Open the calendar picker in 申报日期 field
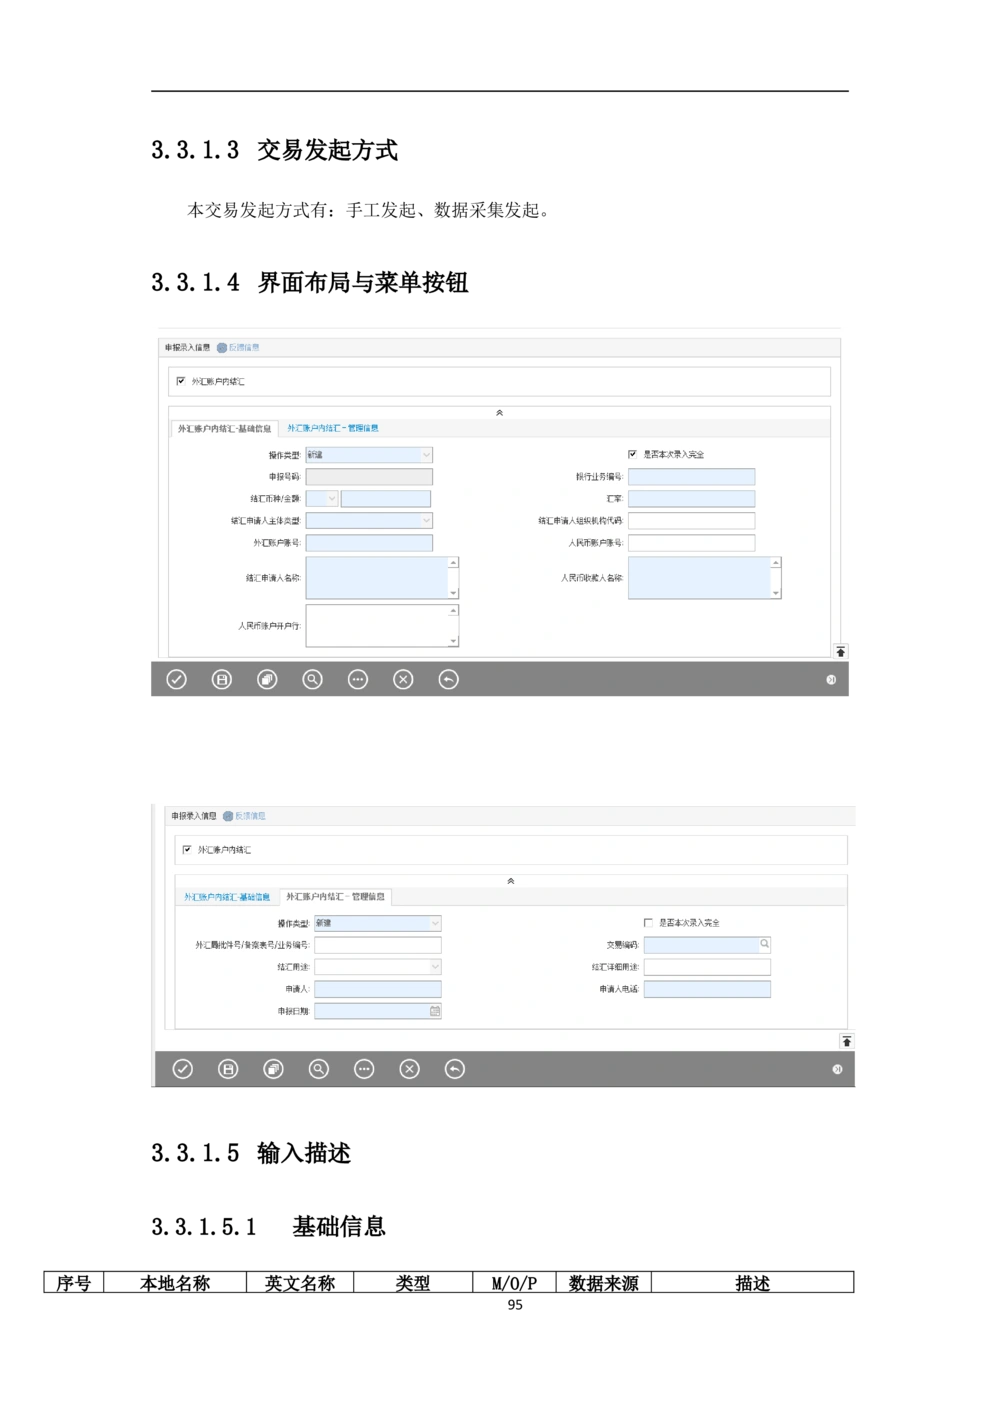Viewport: 1000px width, 1415px height. point(435,1011)
